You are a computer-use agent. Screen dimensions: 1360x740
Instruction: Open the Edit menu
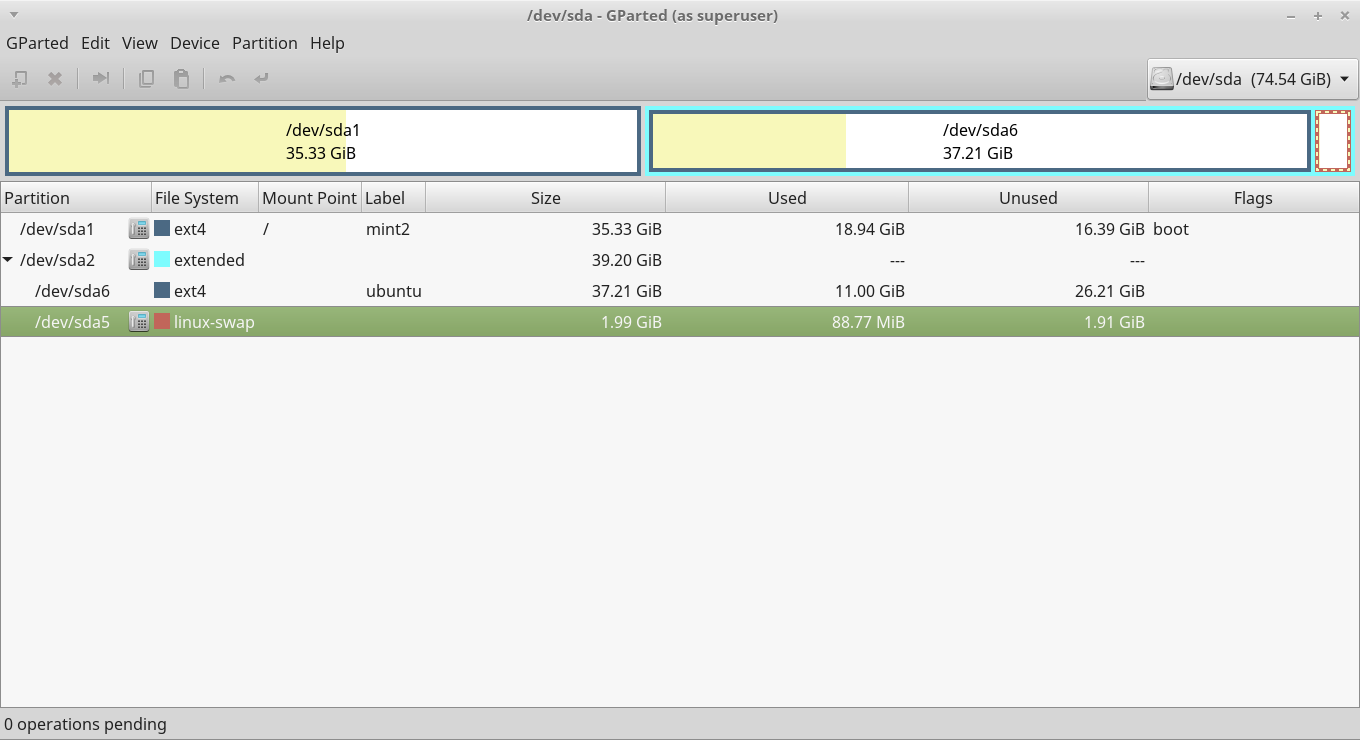pos(95,43)
